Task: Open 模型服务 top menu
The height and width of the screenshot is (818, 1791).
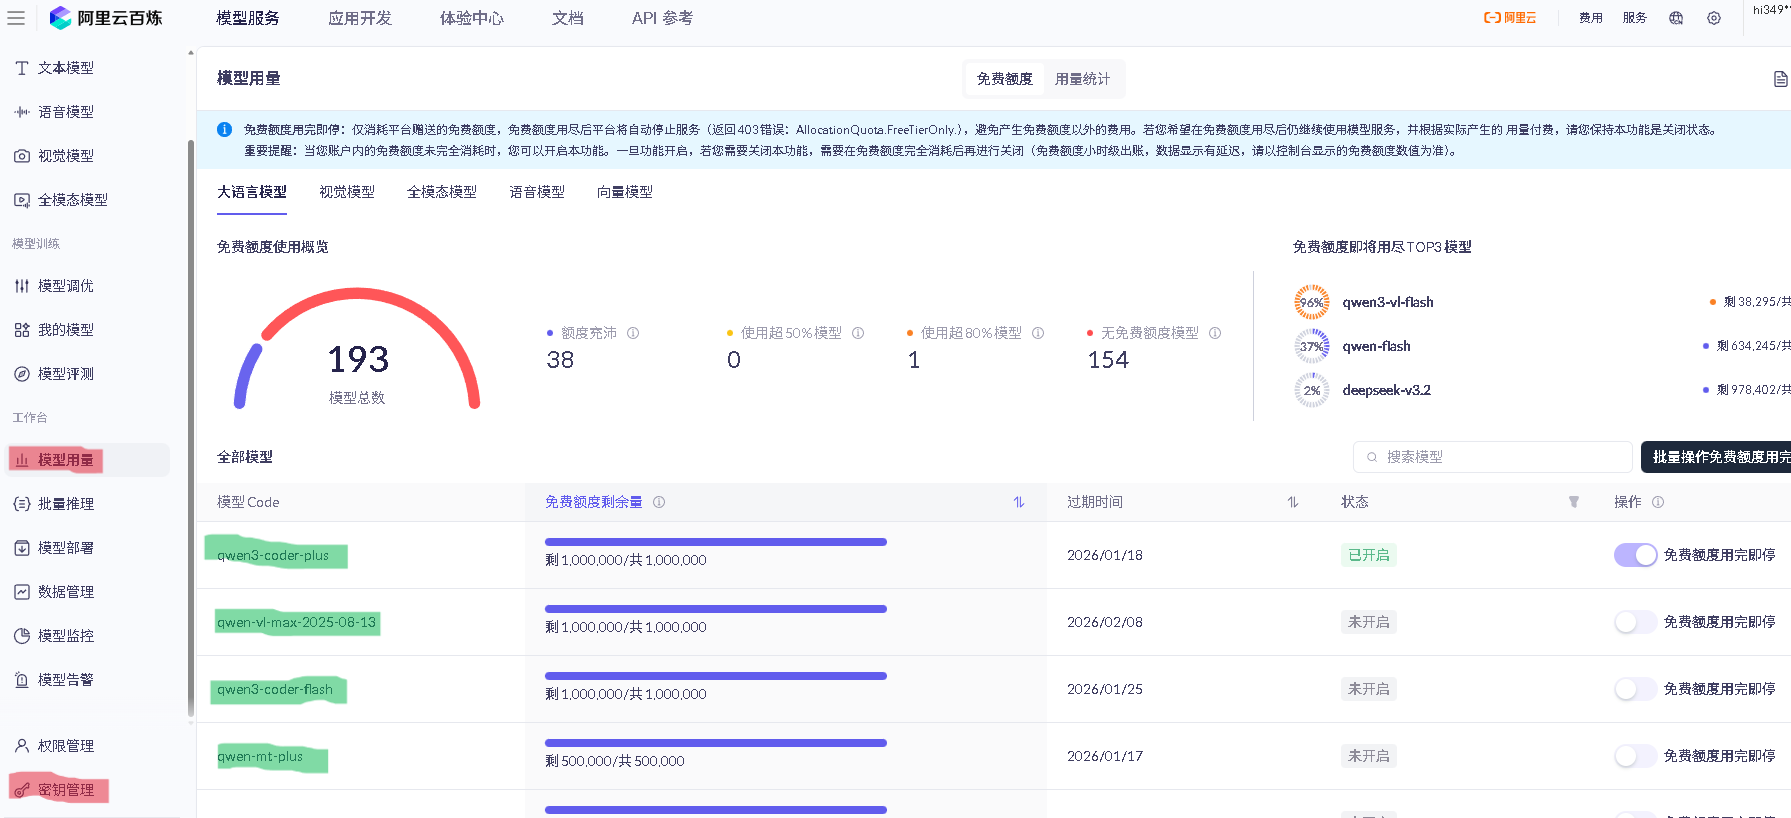Action: [x=248, y=18]
